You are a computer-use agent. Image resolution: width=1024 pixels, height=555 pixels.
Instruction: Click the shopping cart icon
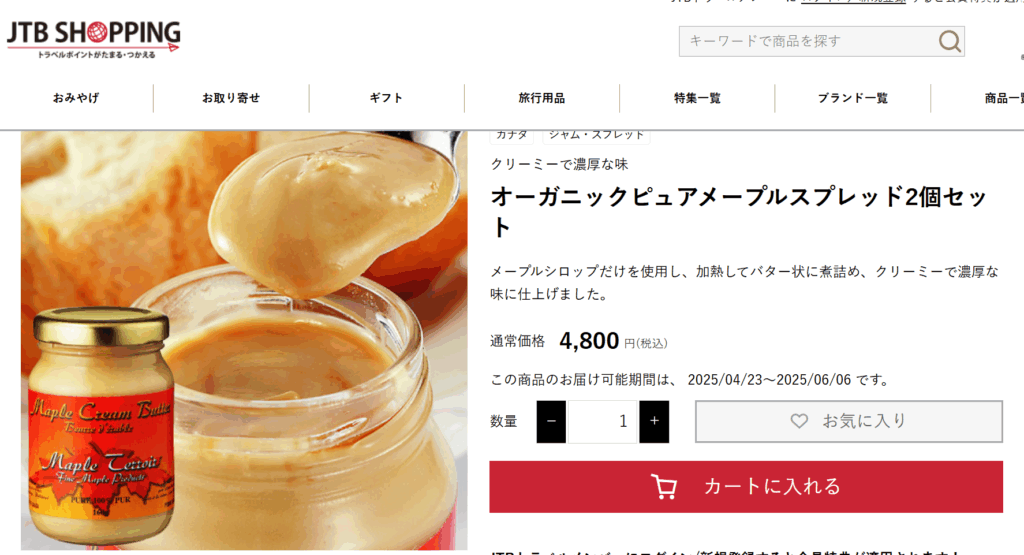(x=664, y=486)
